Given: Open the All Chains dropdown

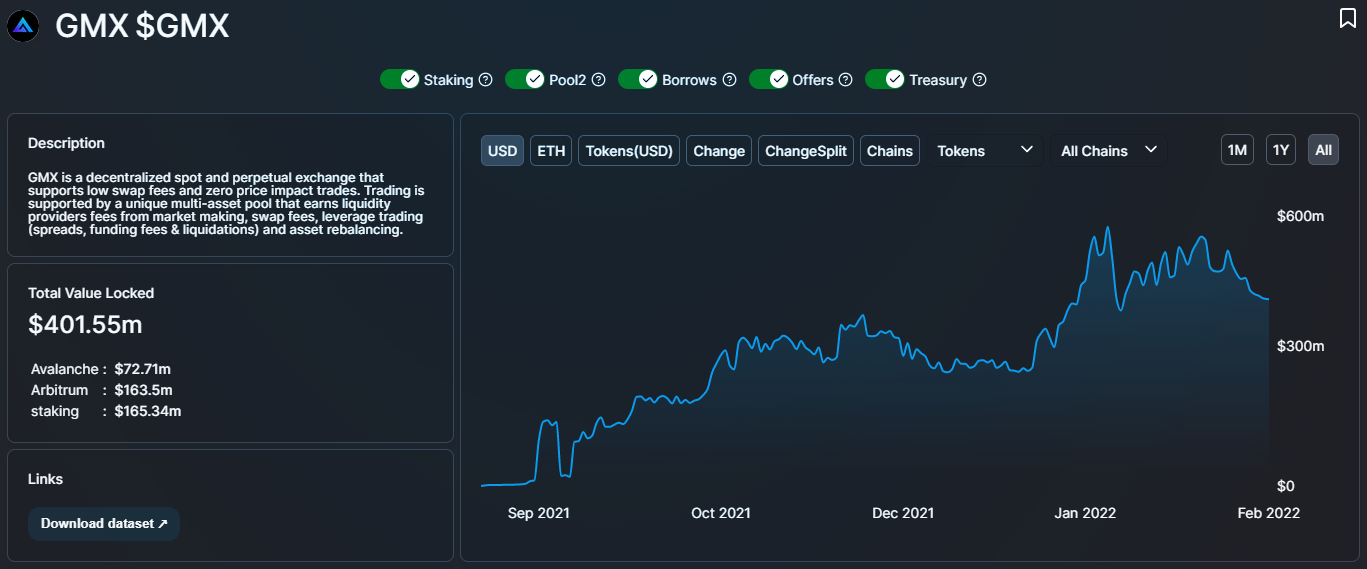Looking at the screenshot, I should [x=1109, y=150].
